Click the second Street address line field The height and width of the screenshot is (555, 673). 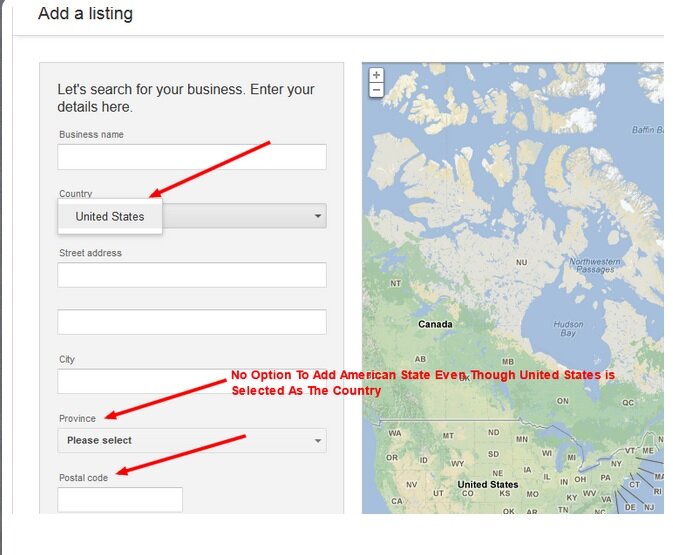[x=192, y=322]
